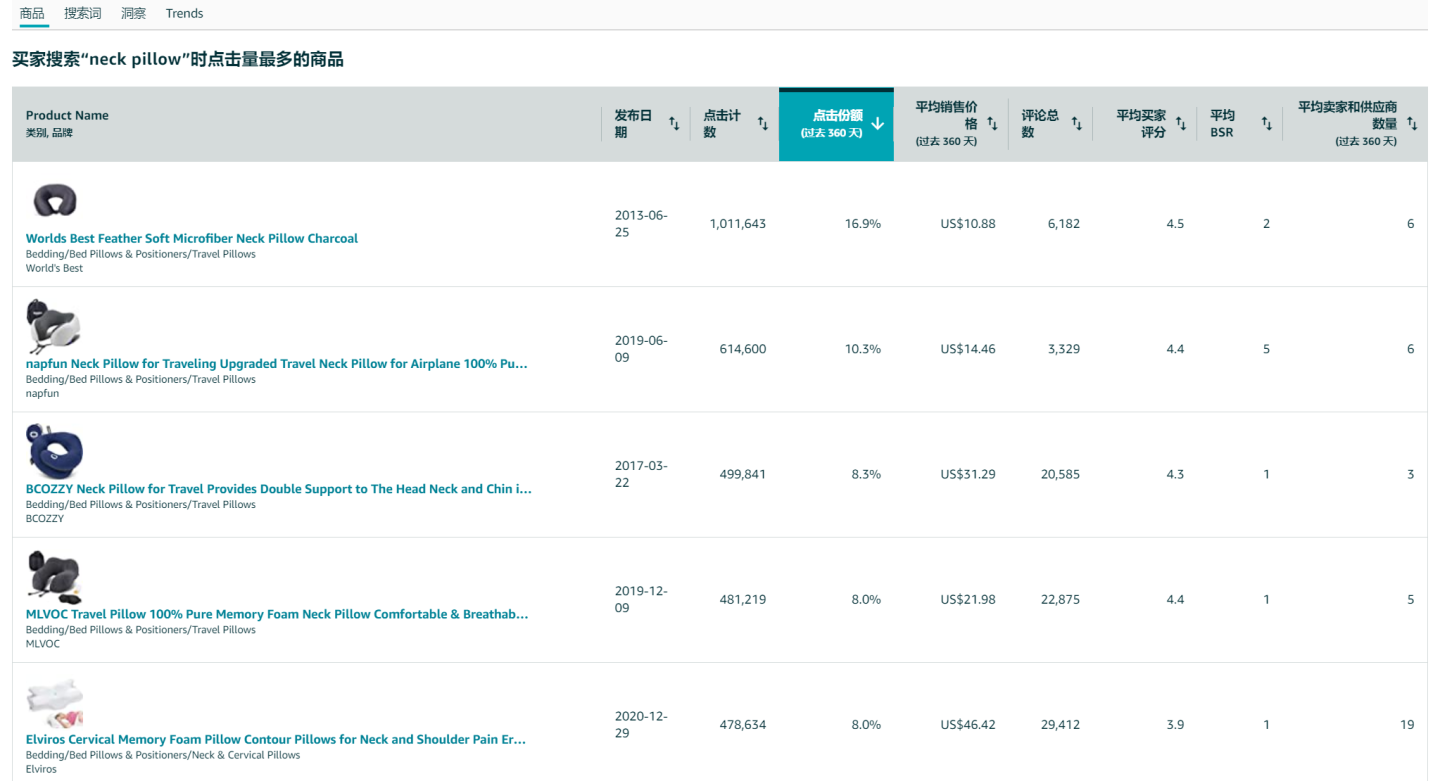Open the napfun Neck Pillow product link
Image resolution: width=1440 pixels, height=781 pixels.
276,364
